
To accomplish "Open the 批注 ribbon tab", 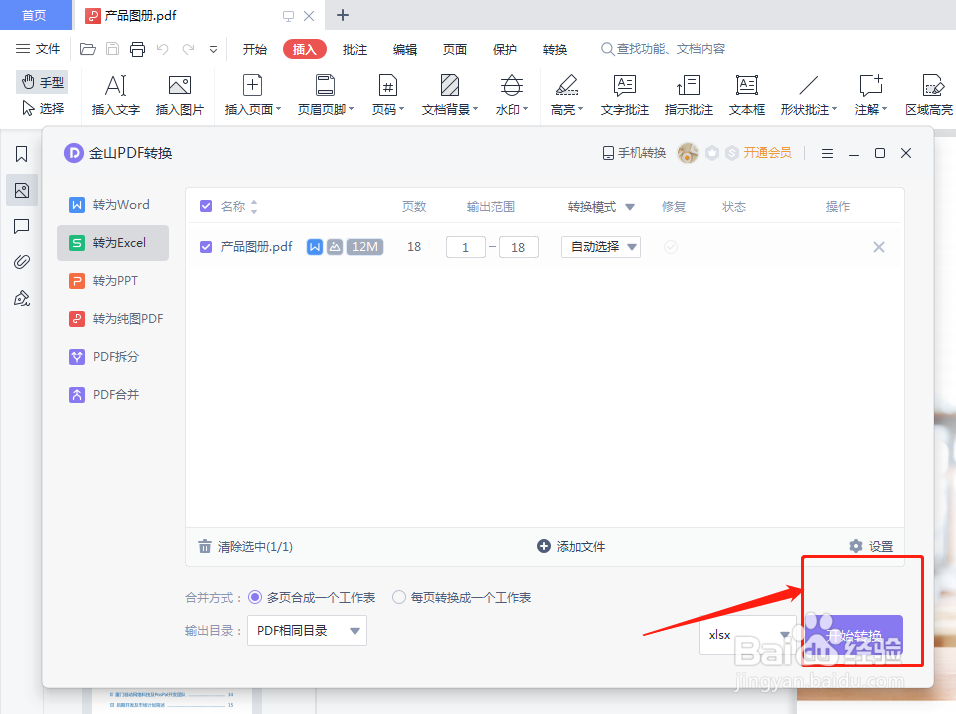I will coord(355,49).
